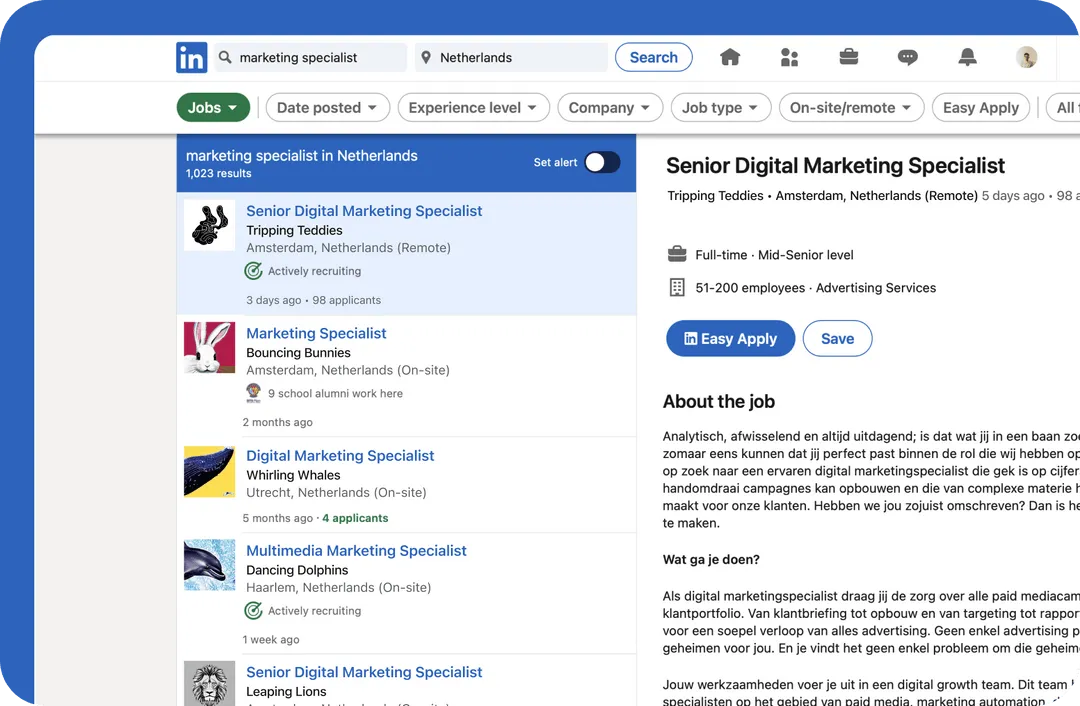Enable the Easy Apply filter
The width and height of the screenshot is (1080, 706).
(x=981, y=107)
